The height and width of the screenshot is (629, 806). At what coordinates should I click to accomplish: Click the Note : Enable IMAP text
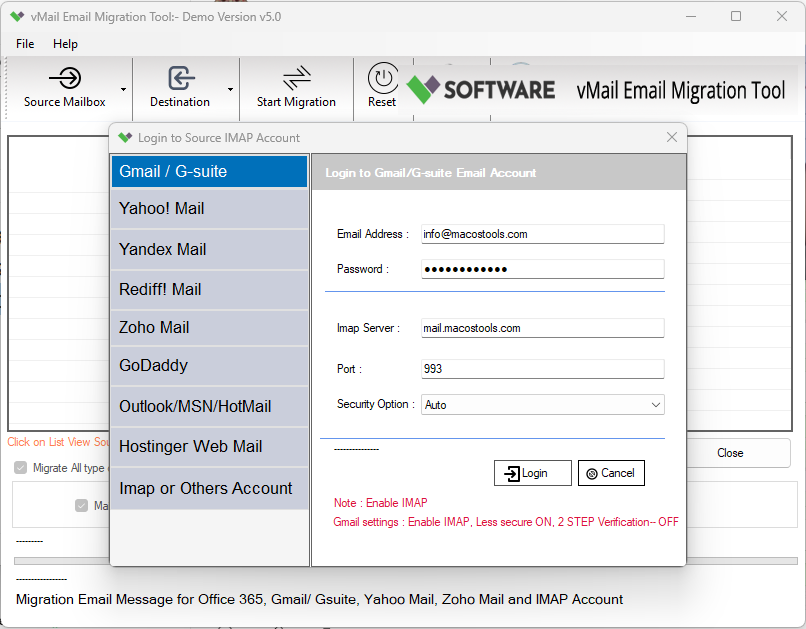[x=381, y=503]
